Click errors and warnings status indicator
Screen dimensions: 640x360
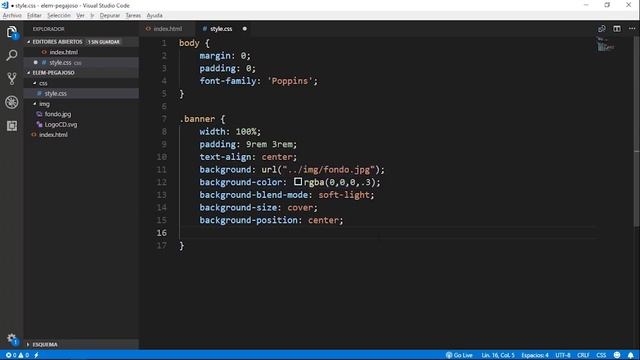17,355
